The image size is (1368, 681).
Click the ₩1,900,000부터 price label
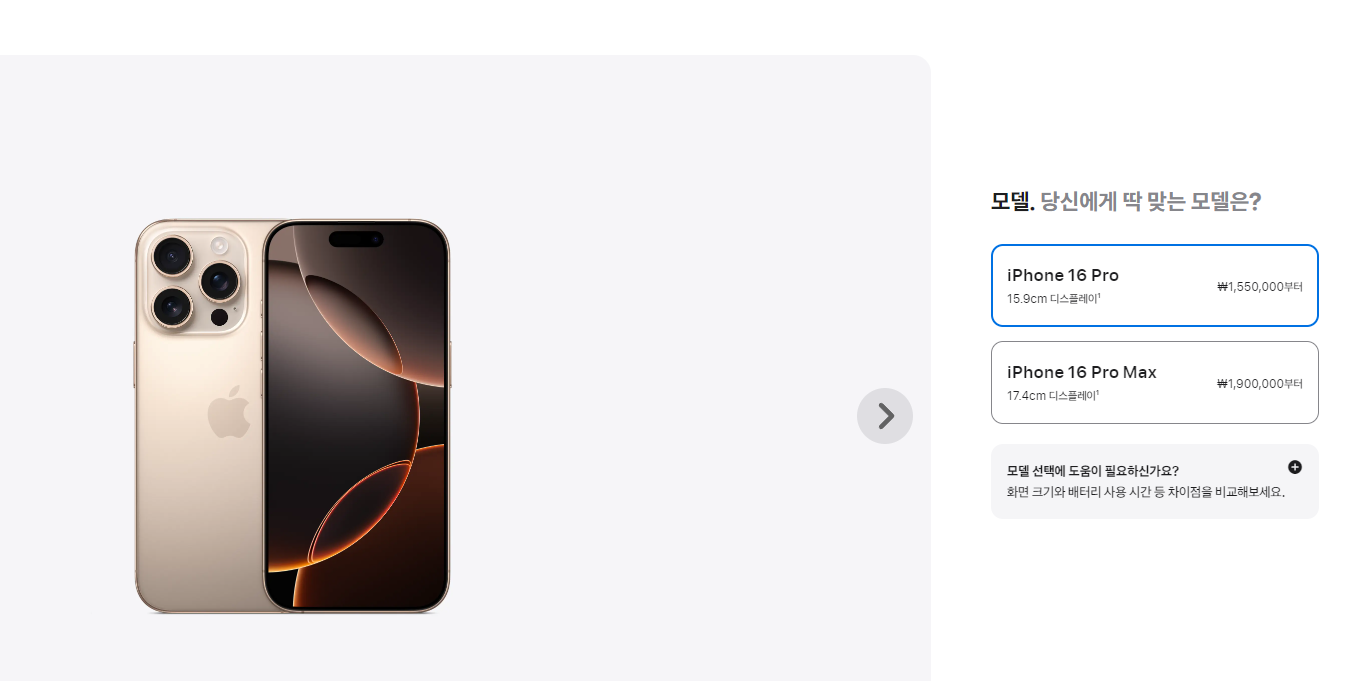(1260, 384)
